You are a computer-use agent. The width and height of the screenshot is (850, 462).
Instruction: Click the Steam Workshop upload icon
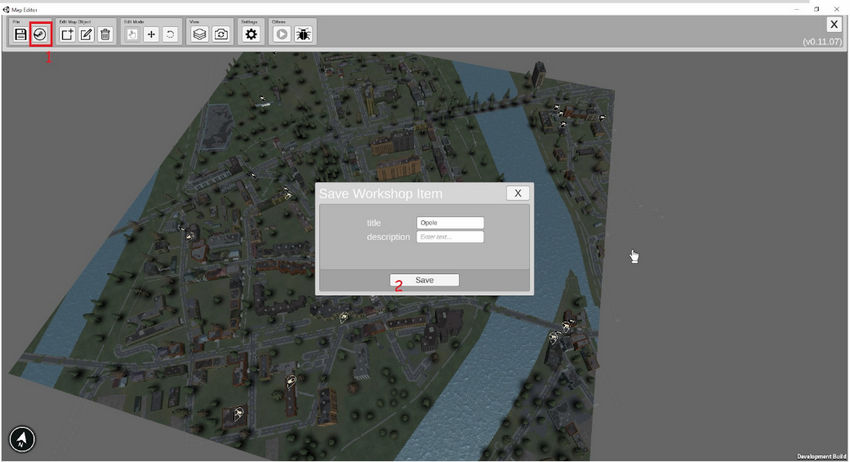pyautogui.click(x=40, y=34)
